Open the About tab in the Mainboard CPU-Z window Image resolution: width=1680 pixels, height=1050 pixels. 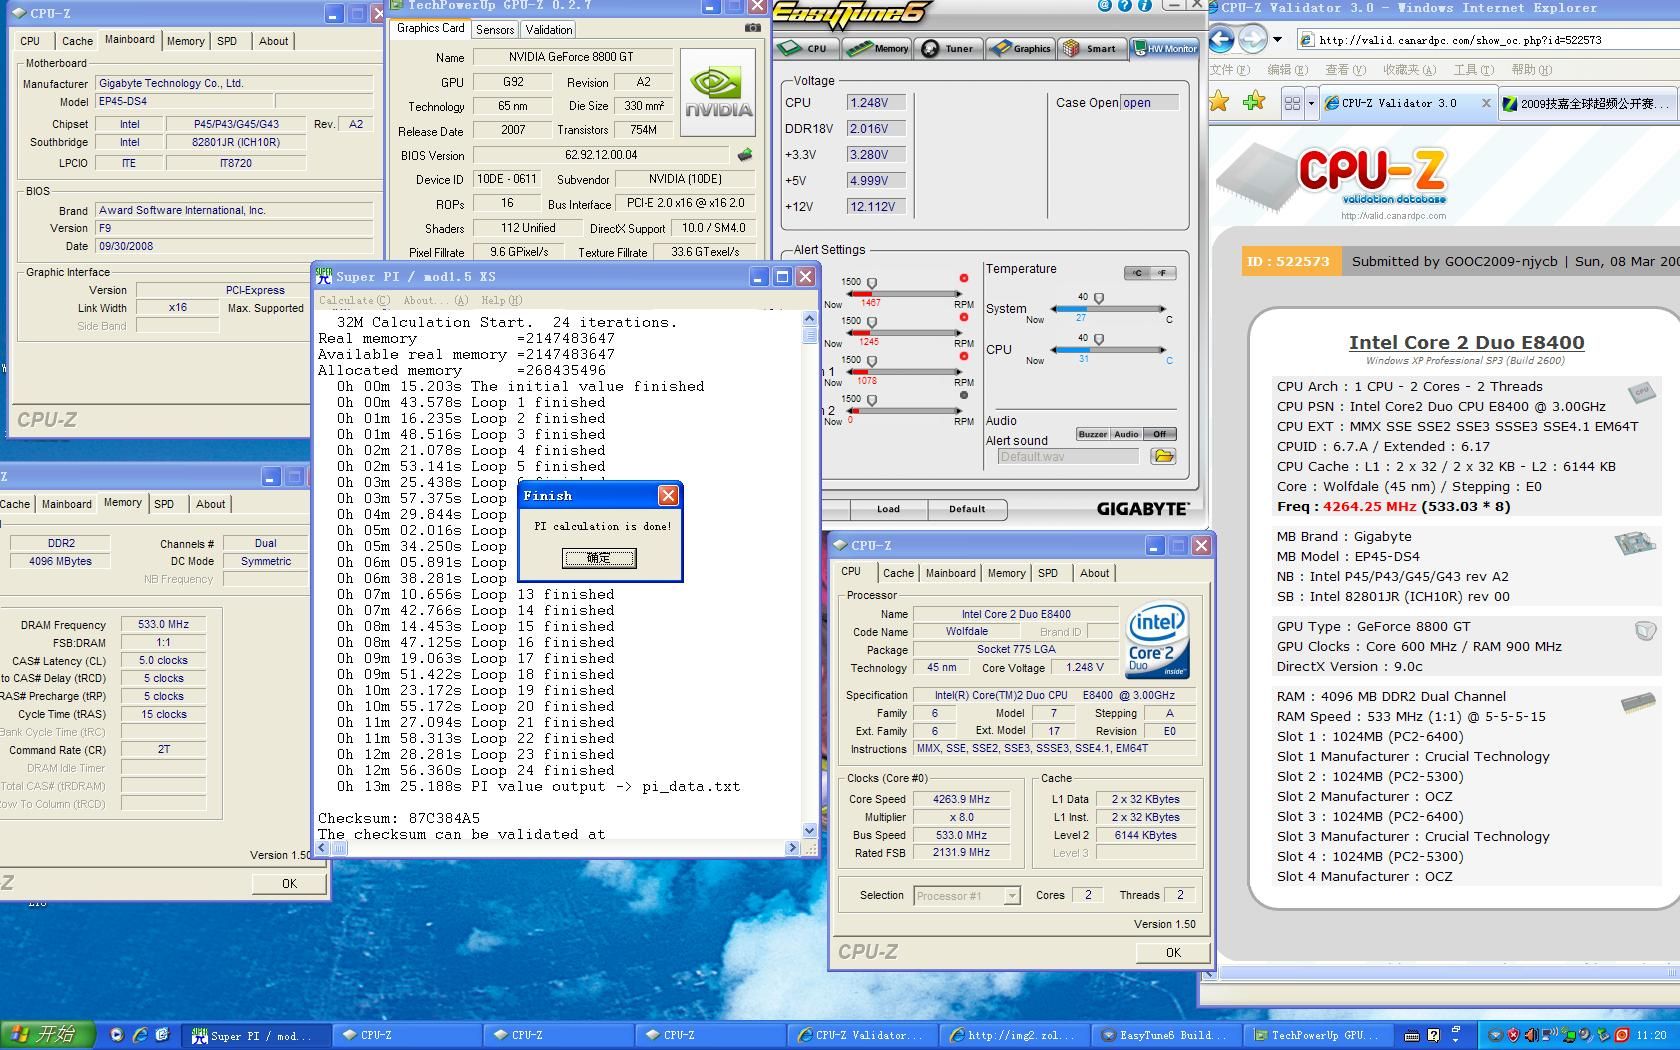tap(274, 41)
